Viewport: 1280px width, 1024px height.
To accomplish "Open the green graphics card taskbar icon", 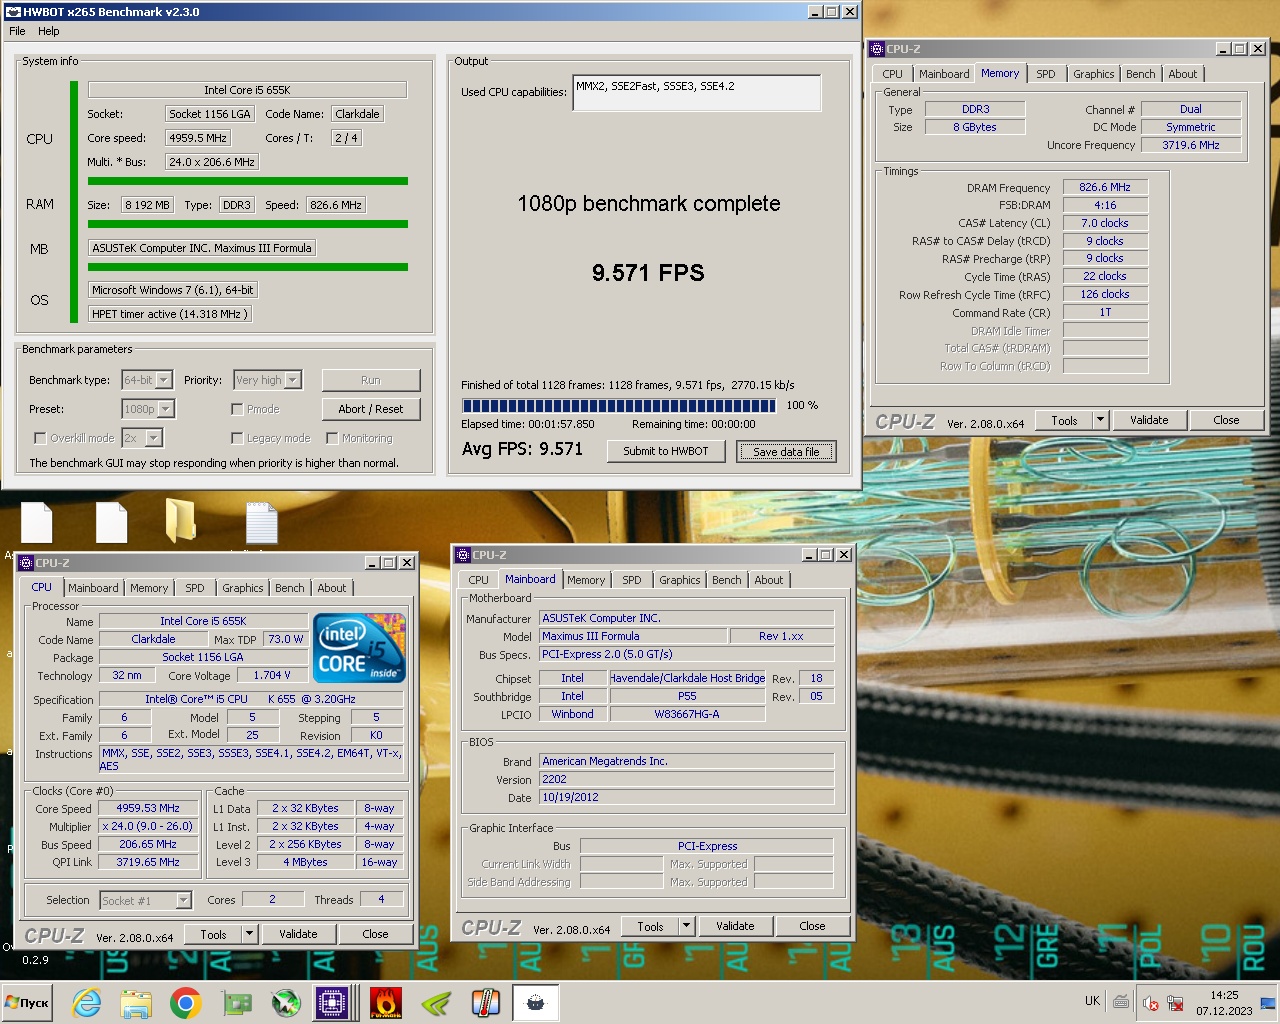I will coord(236,1003).
